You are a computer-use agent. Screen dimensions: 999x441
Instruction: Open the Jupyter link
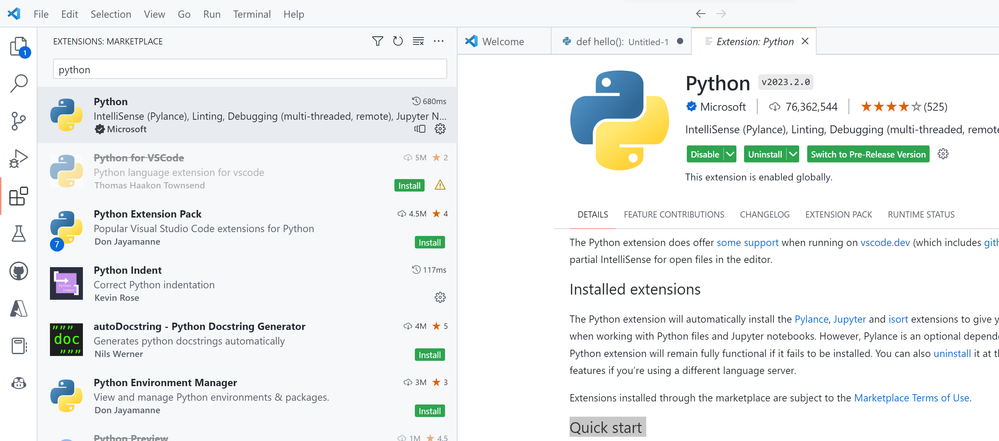849,319
